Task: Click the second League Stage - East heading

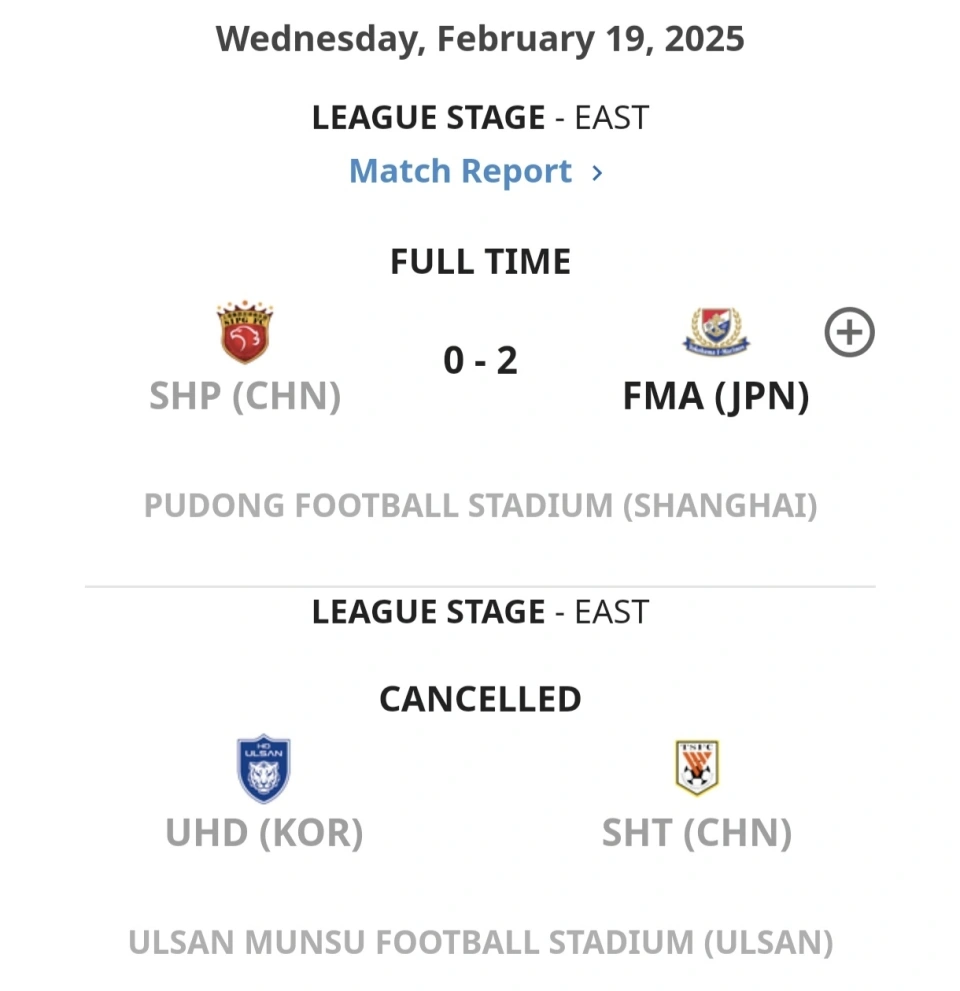Action: [480, 612]
